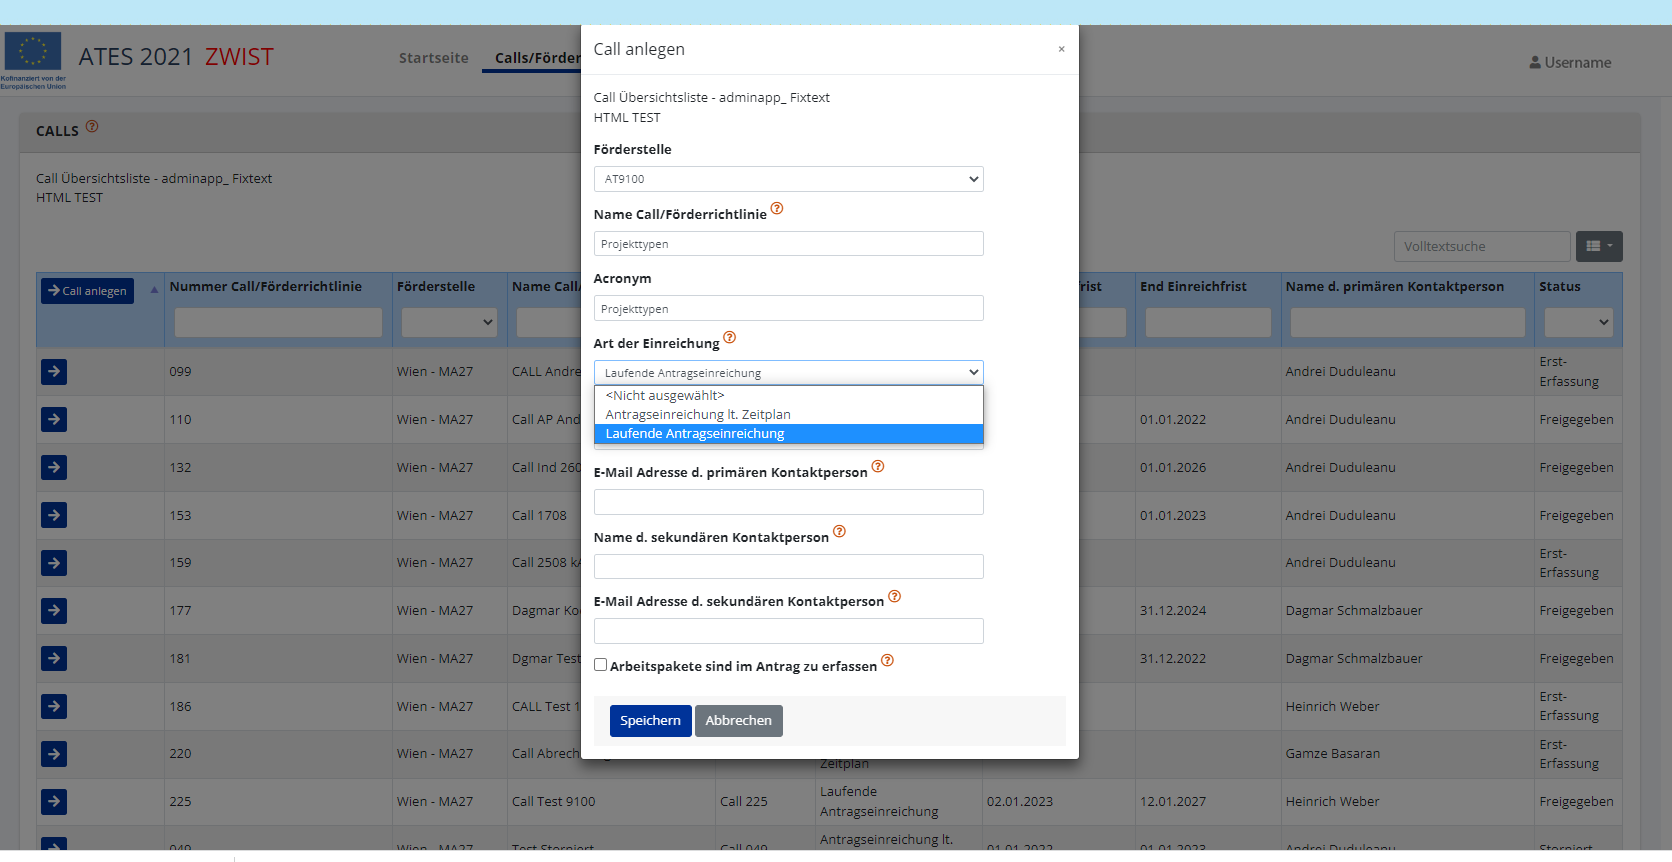Click help icon beside Art der Einreichung
Viewport: 1672px width, 862px height.
pyautogui.click(x=730, y=338)
